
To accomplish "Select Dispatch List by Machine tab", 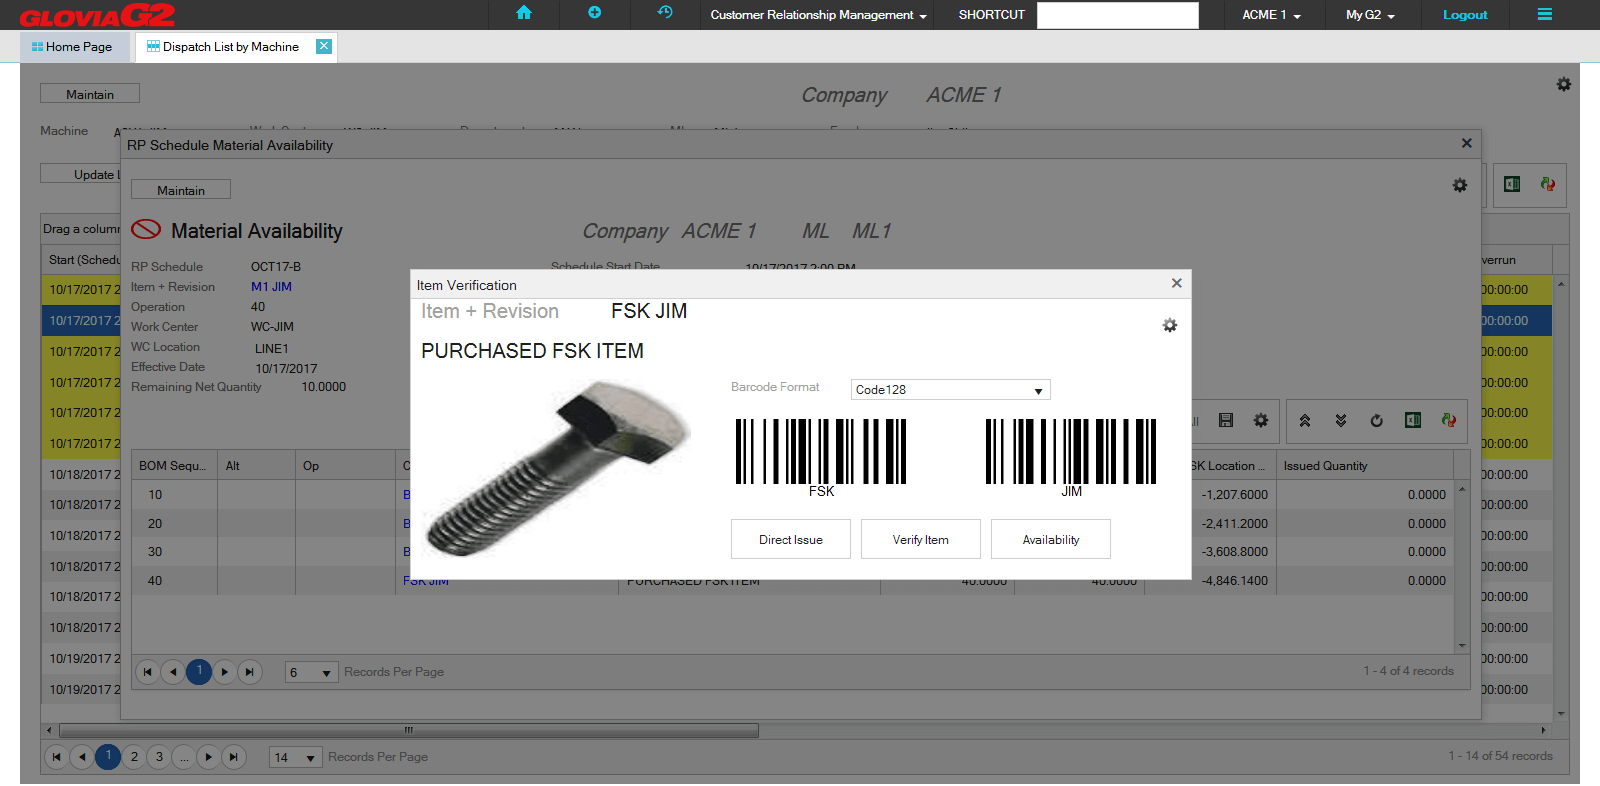I will (231, 46).
